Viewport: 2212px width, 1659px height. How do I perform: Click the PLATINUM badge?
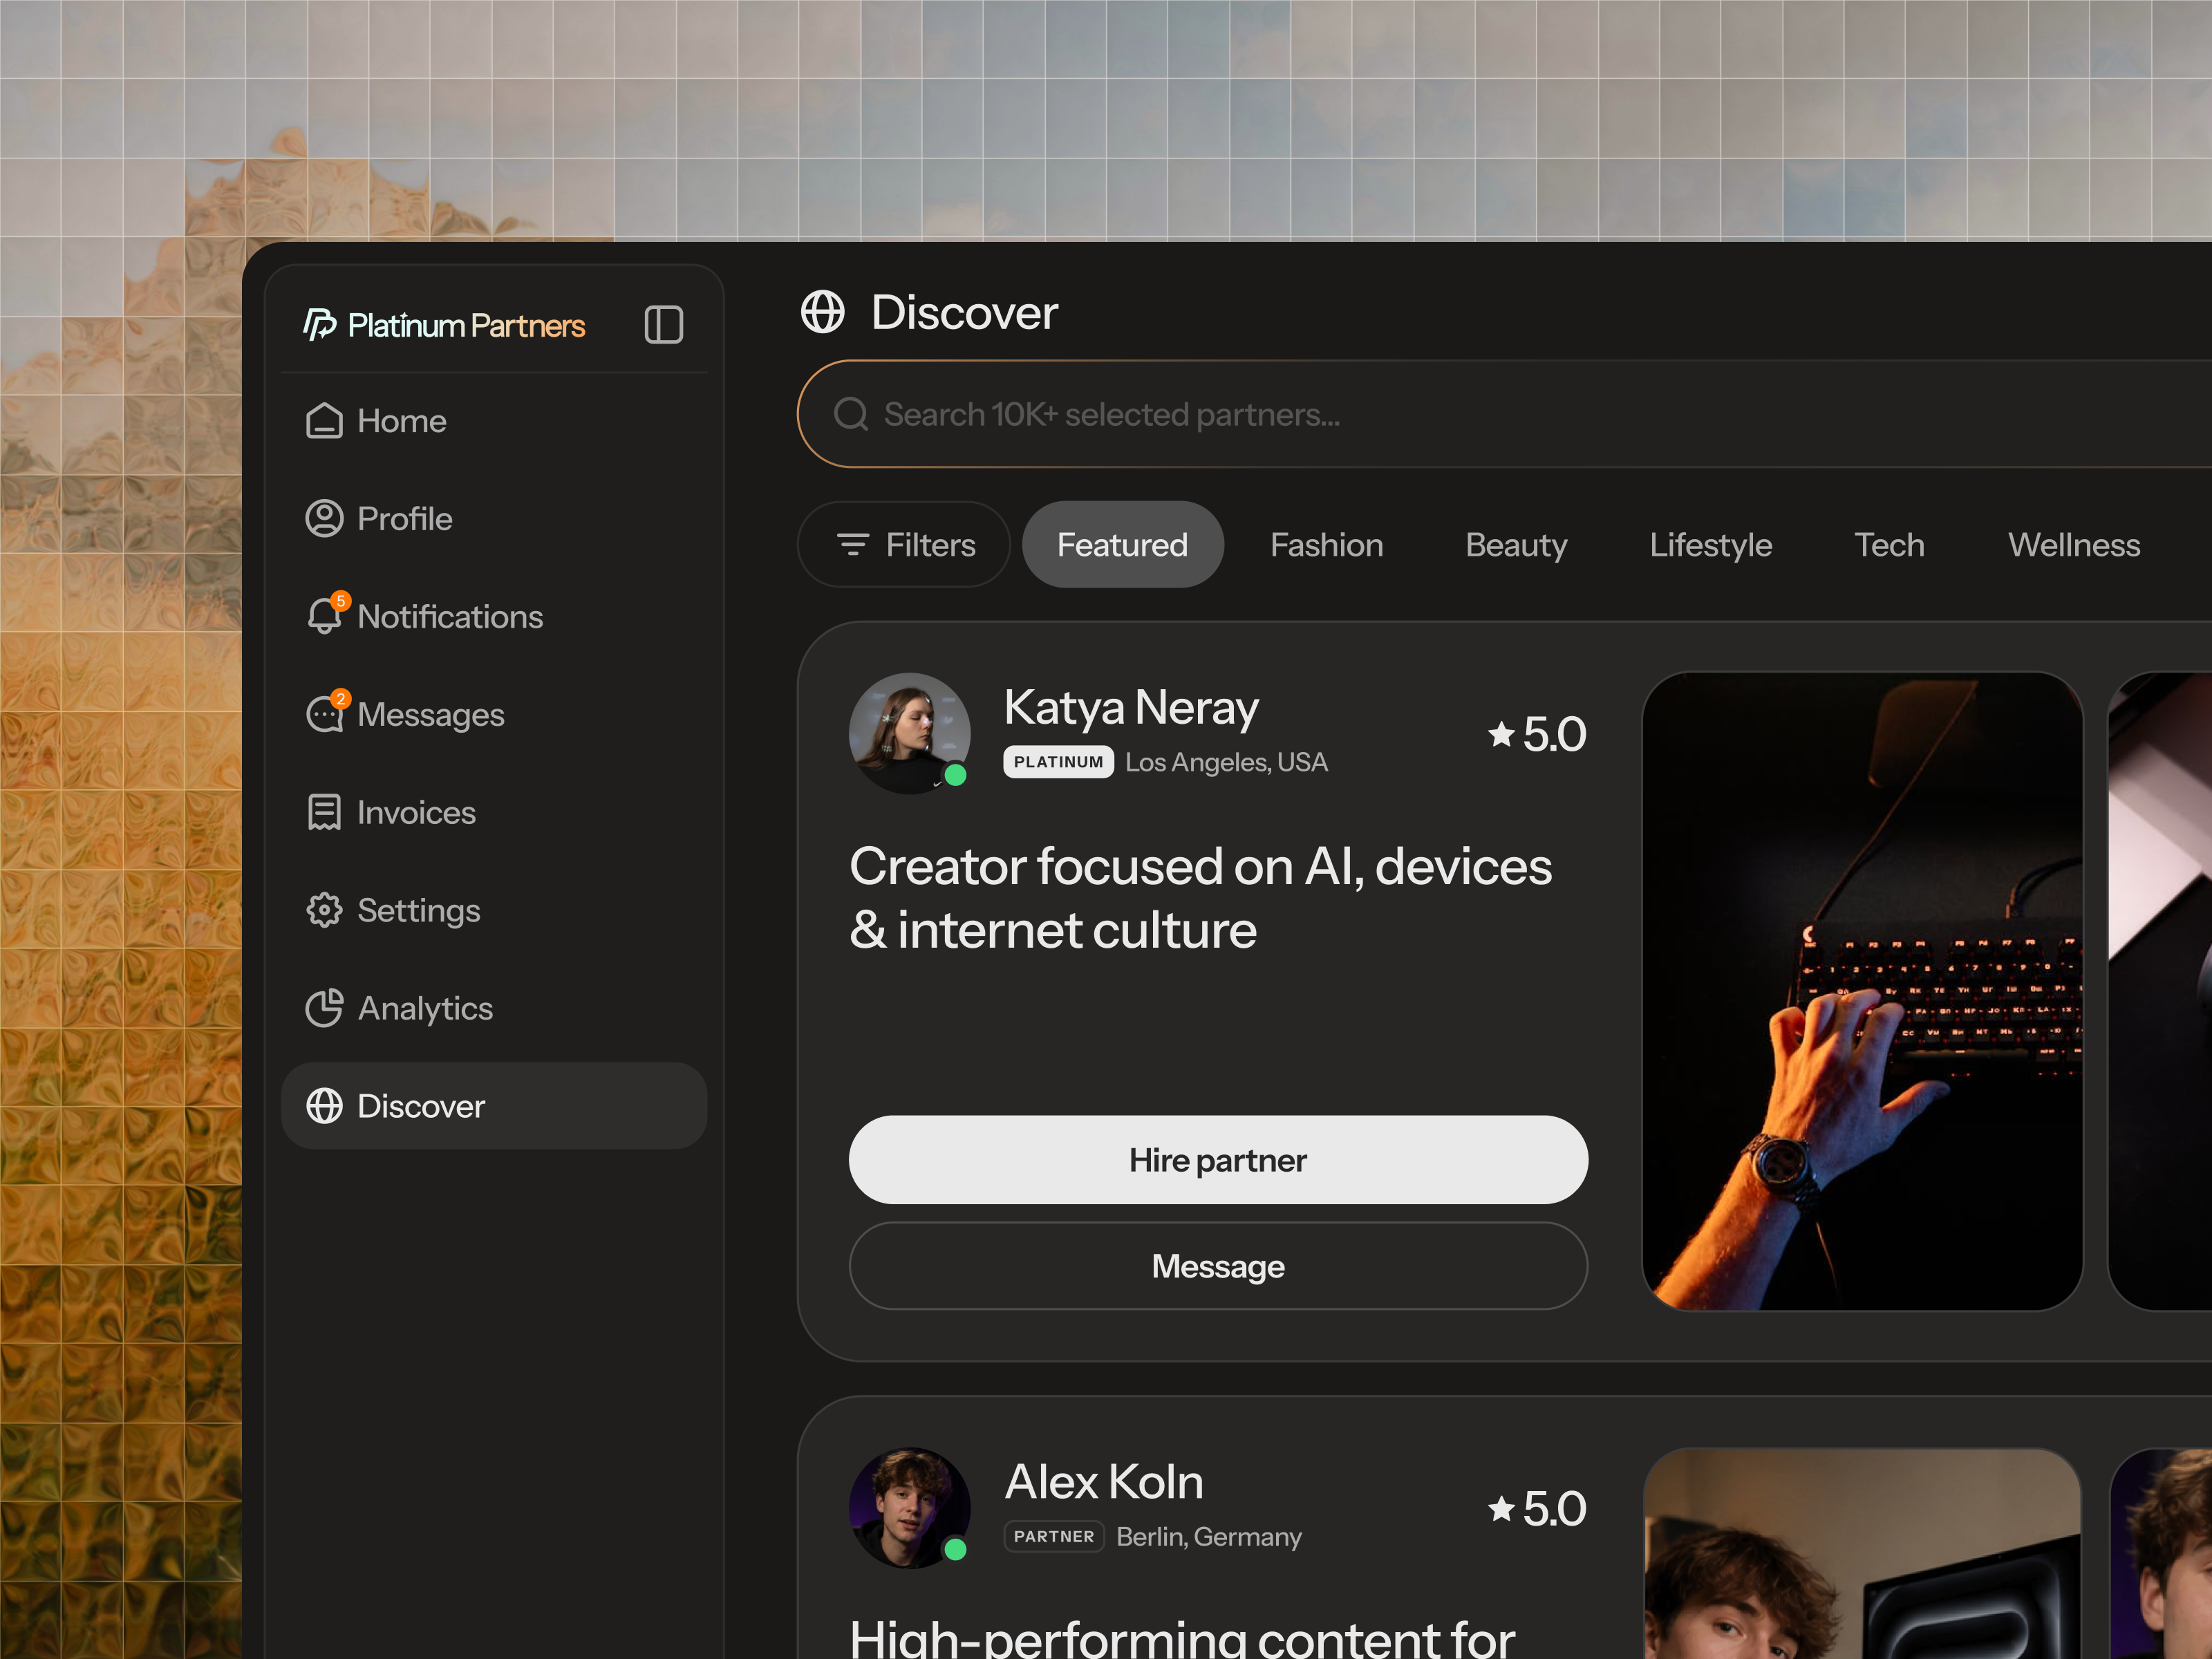point(1058,761)
